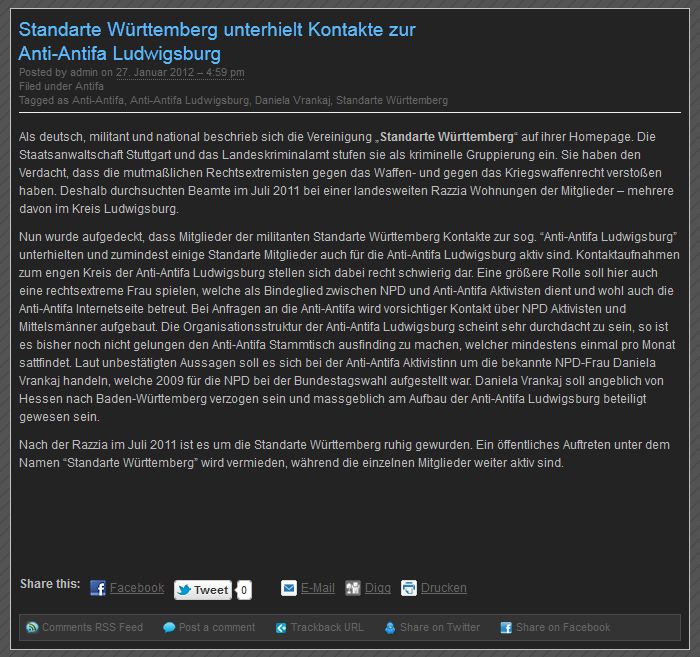700x657 pixels.
Task: Click the Comments RSS feed icon
Action: (x=32, y=628)
